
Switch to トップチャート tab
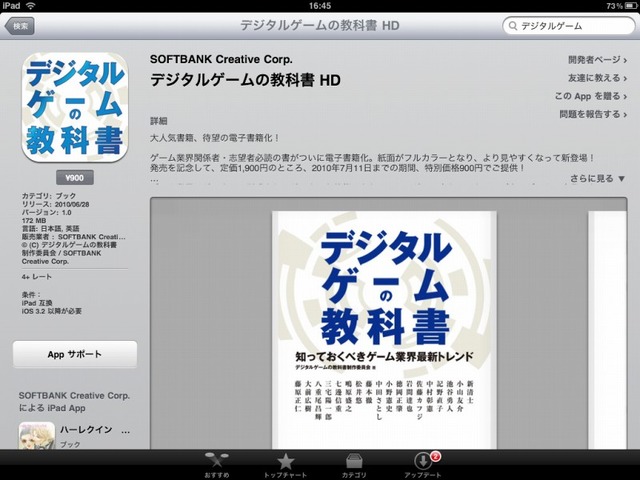285,465
